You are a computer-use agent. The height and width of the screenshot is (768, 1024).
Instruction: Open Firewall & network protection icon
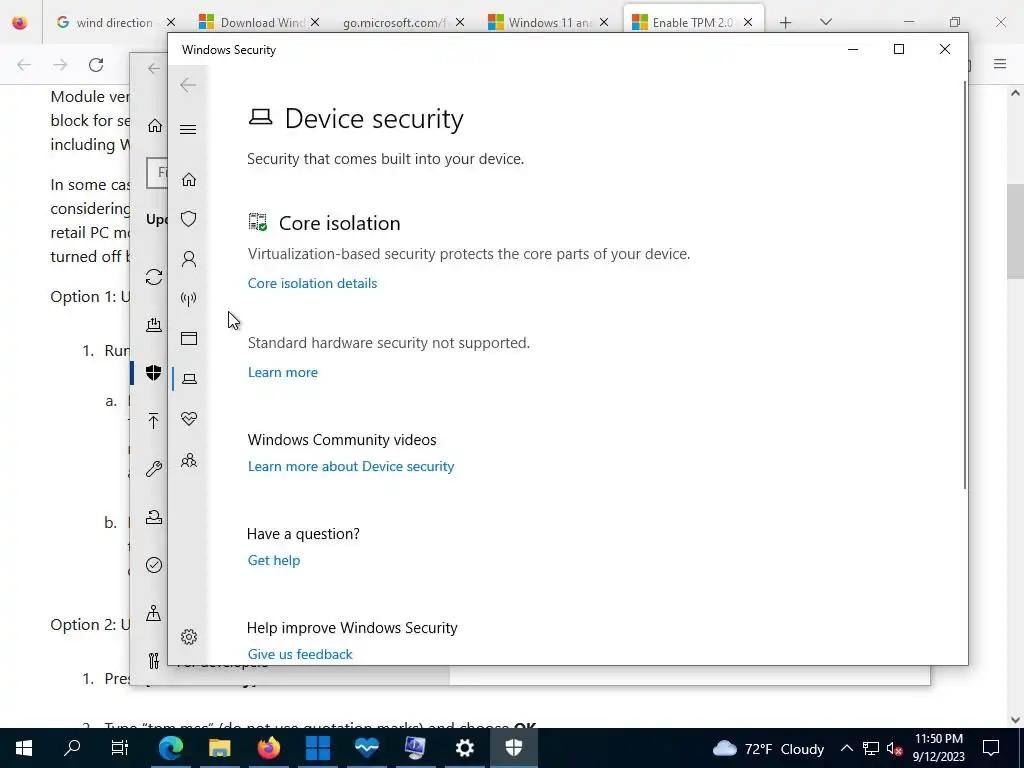click(x=189, y=299)
